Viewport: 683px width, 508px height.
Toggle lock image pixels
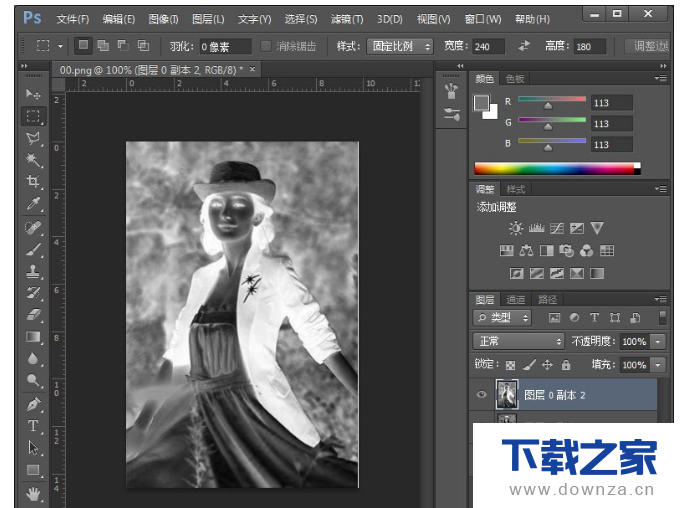pos(529,365)
